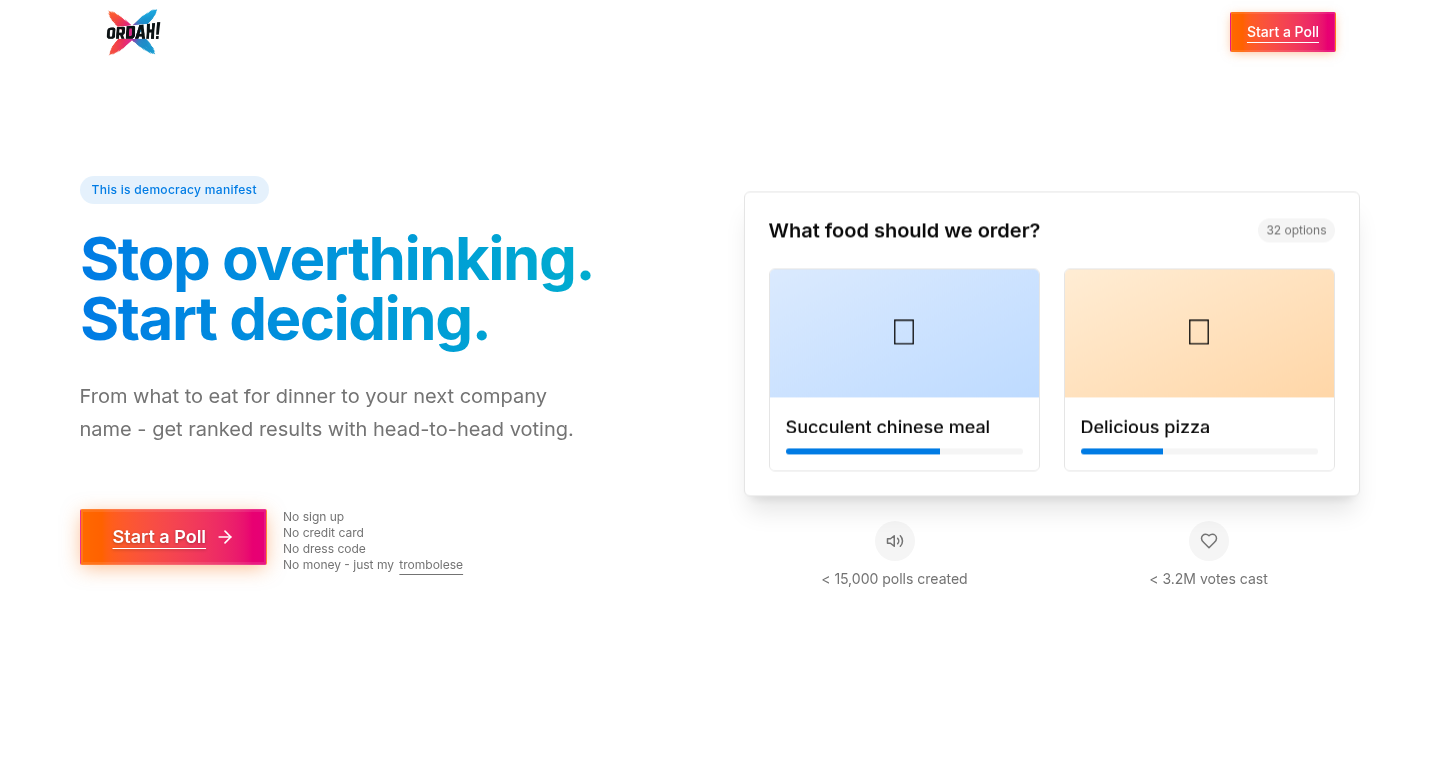Click the heart votes icon
Screen dimensions: 1440x761
point(1208,541)
